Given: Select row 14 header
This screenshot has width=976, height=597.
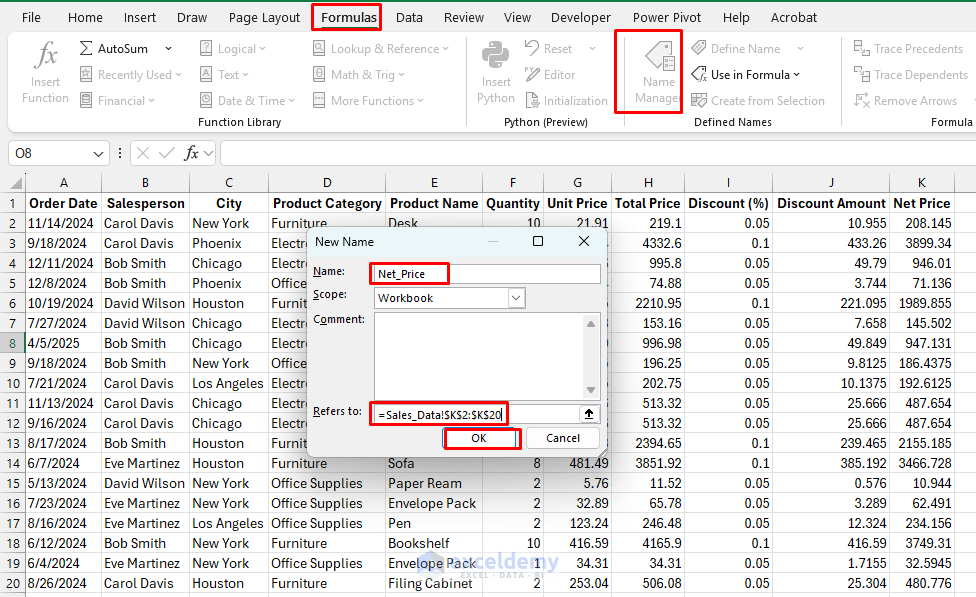Looking at the screenshot, I should tap(13, 464).
